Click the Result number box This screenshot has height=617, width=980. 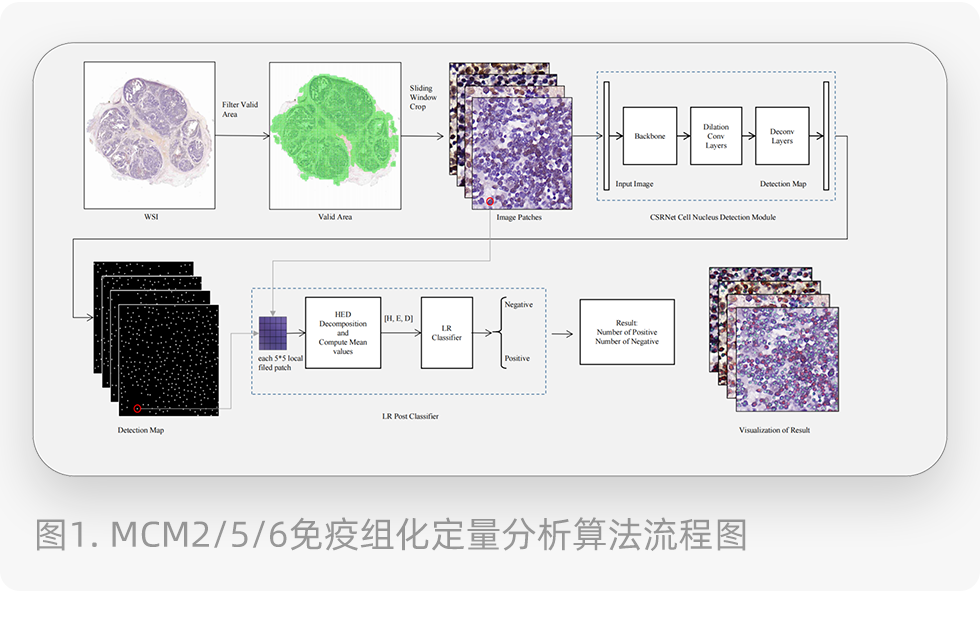(x=627, y=332)
